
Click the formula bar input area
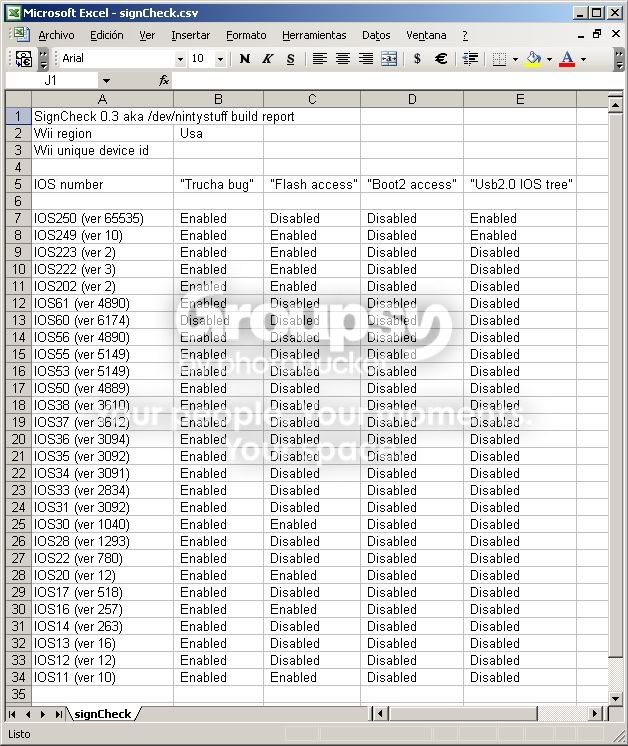397,80
